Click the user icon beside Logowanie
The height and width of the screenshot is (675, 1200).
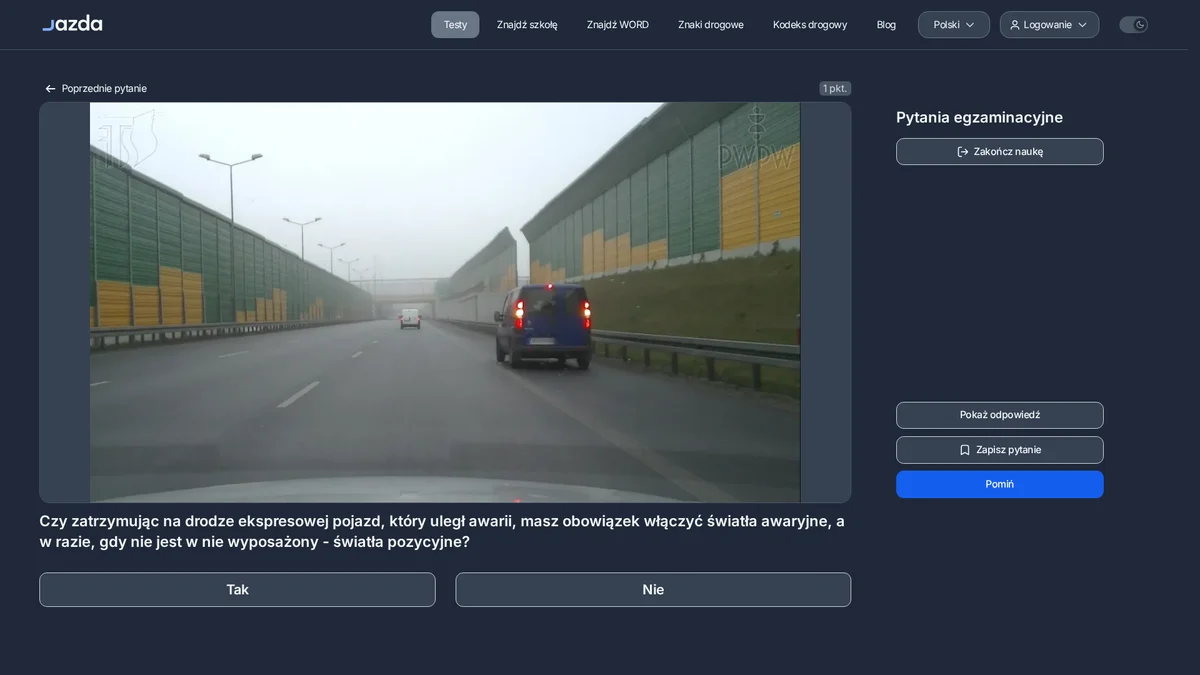(1015, 25)
